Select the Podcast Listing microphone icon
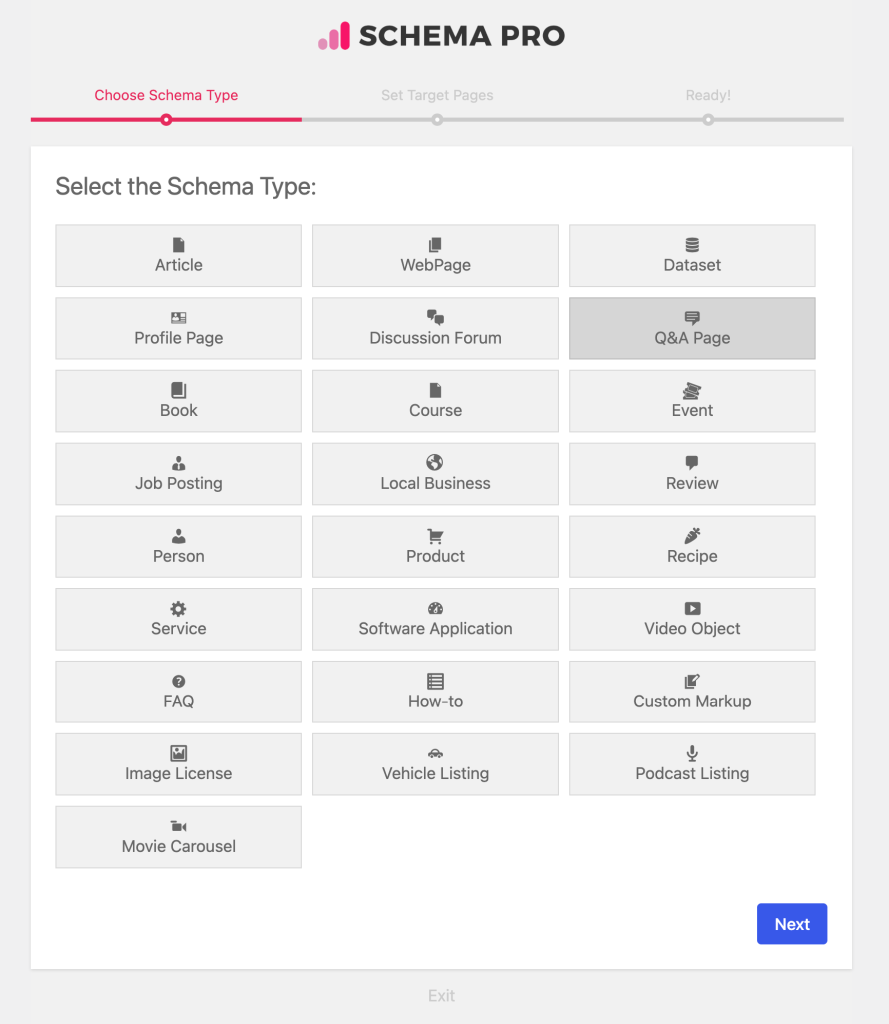The height and width of the screenshot is (1024, 889). [x=692, y=753]
